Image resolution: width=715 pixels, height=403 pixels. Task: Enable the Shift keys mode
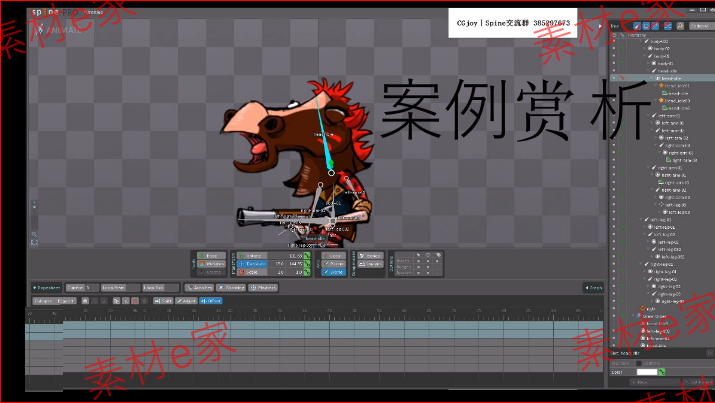[163, 301]
